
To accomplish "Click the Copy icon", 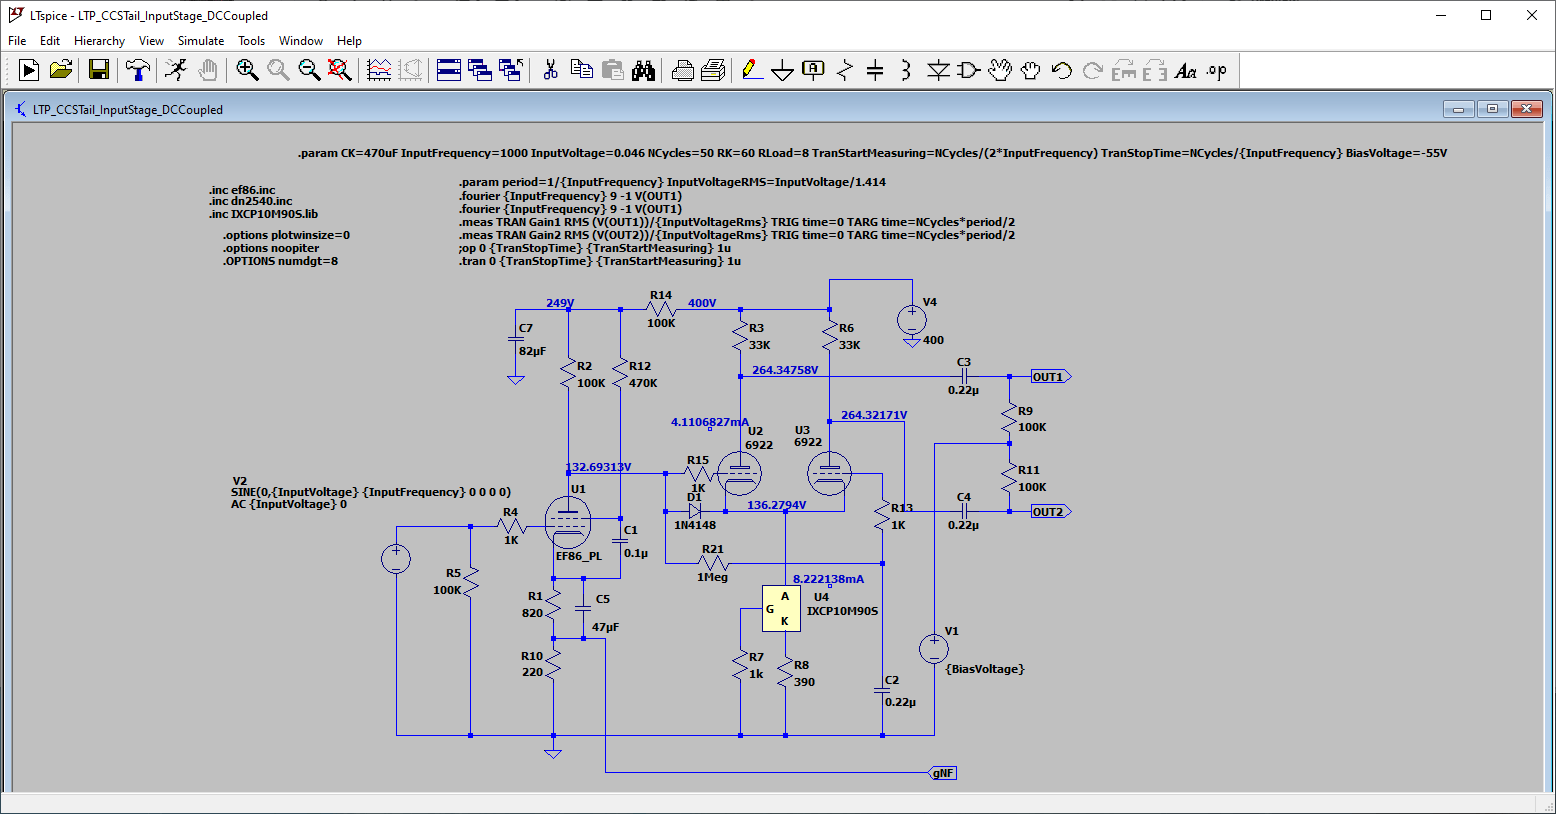I will click(581, 70).
